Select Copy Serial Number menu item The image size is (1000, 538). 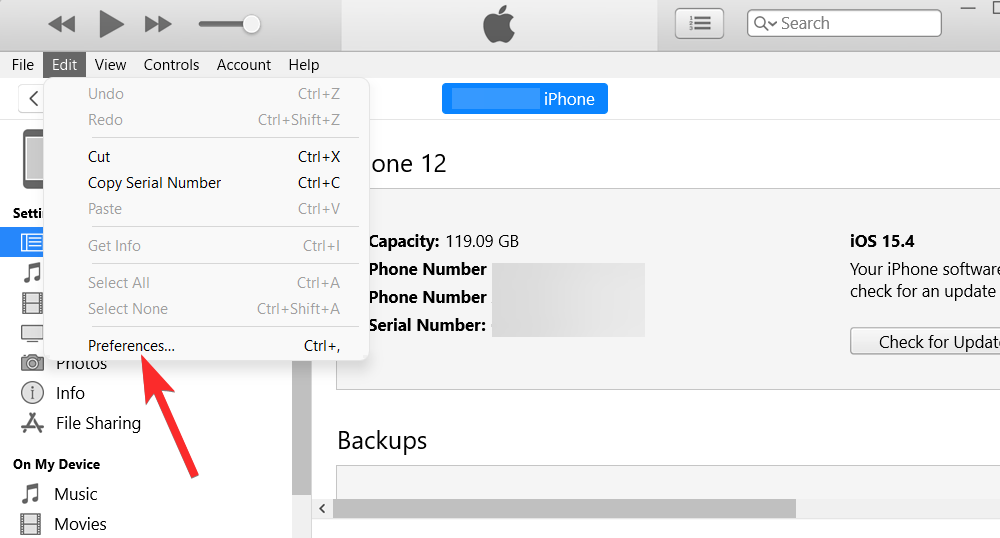pyautogui.click(x=154, y=183)
